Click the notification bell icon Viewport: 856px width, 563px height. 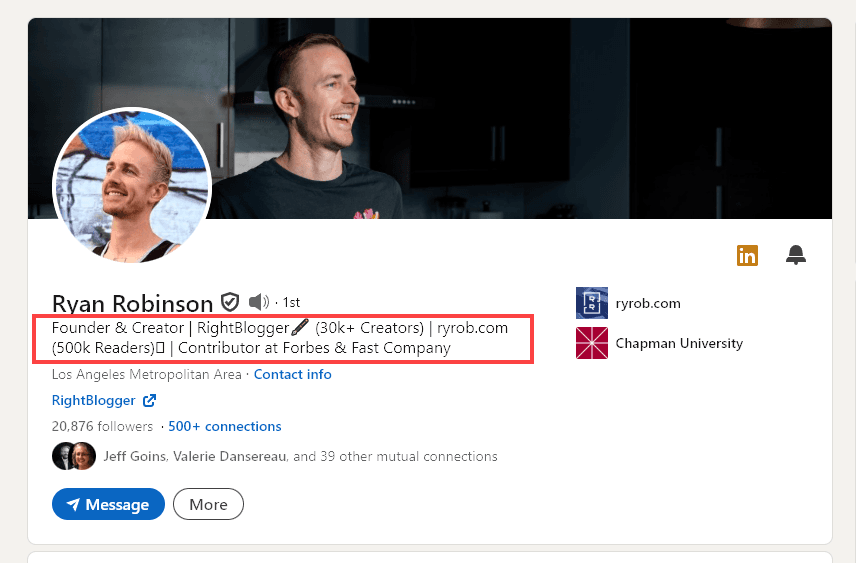pos(795,254)
